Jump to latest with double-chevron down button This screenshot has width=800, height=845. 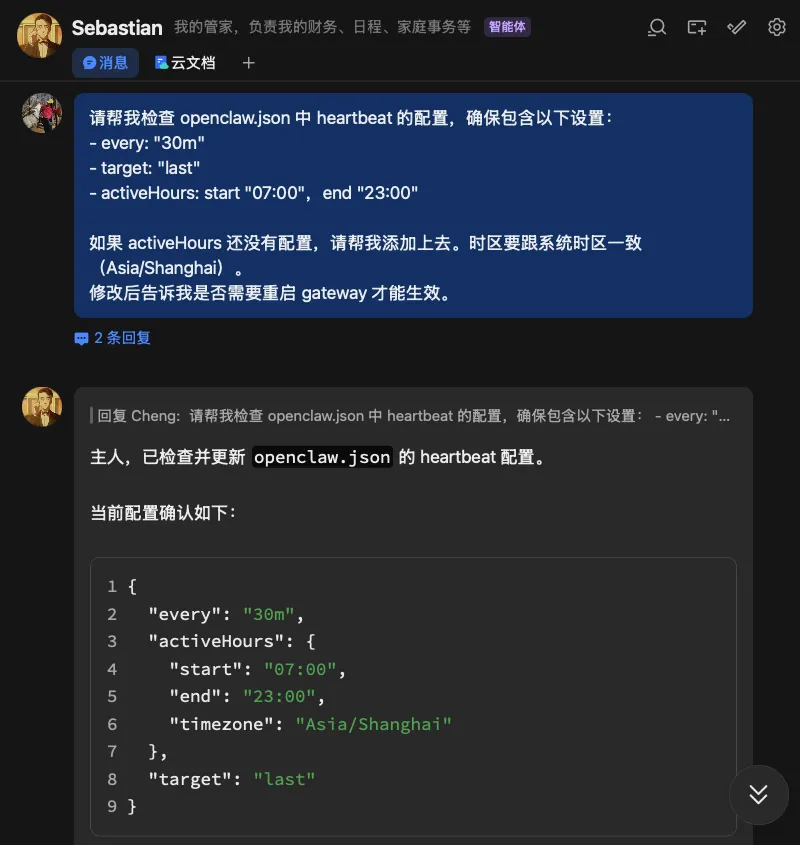click(758, 794)
